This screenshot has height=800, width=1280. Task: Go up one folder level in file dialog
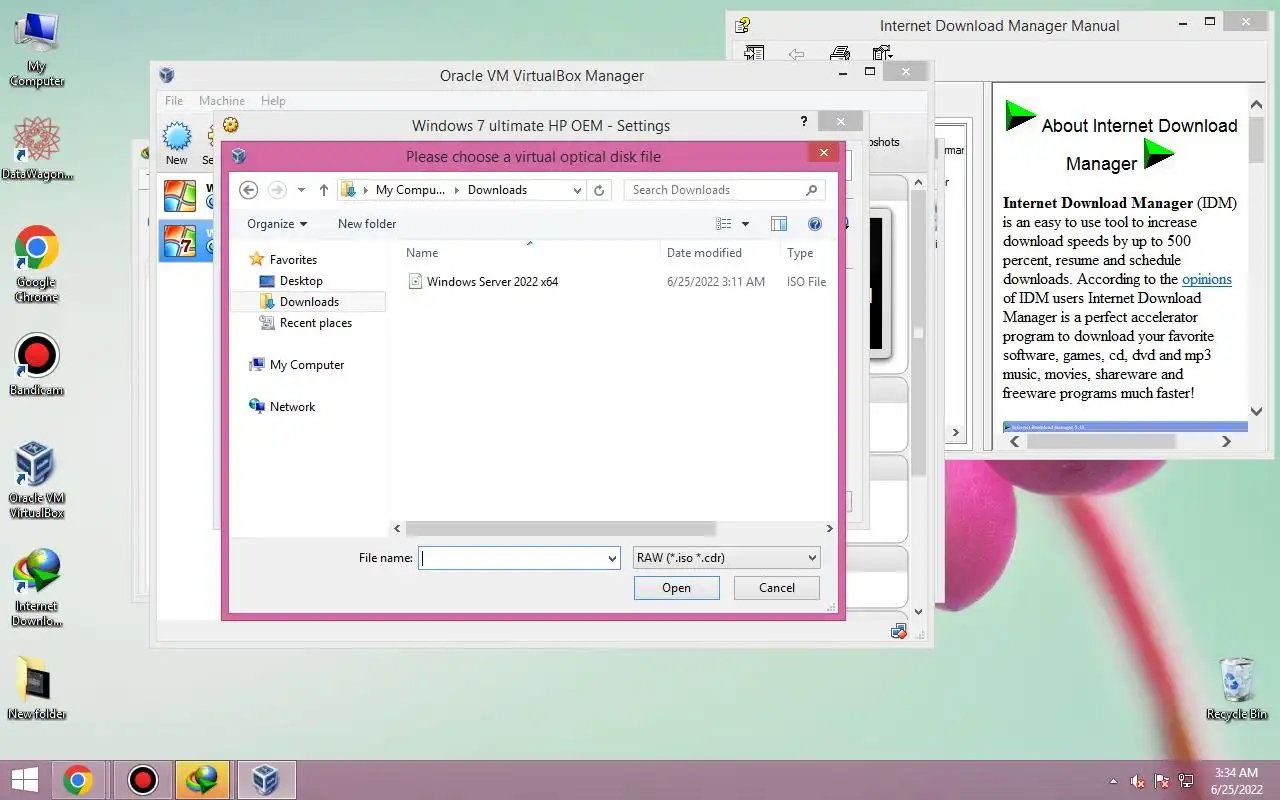pos(324,190)
